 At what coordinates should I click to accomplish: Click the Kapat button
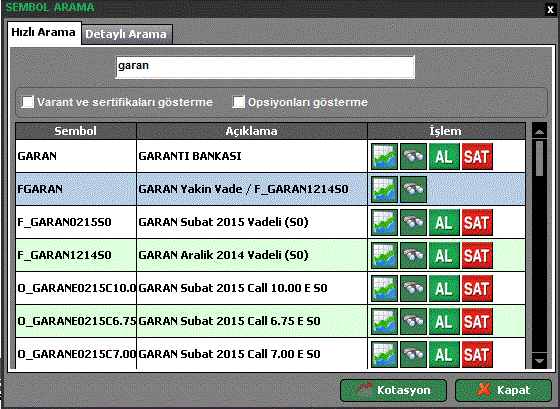(503, 390)
